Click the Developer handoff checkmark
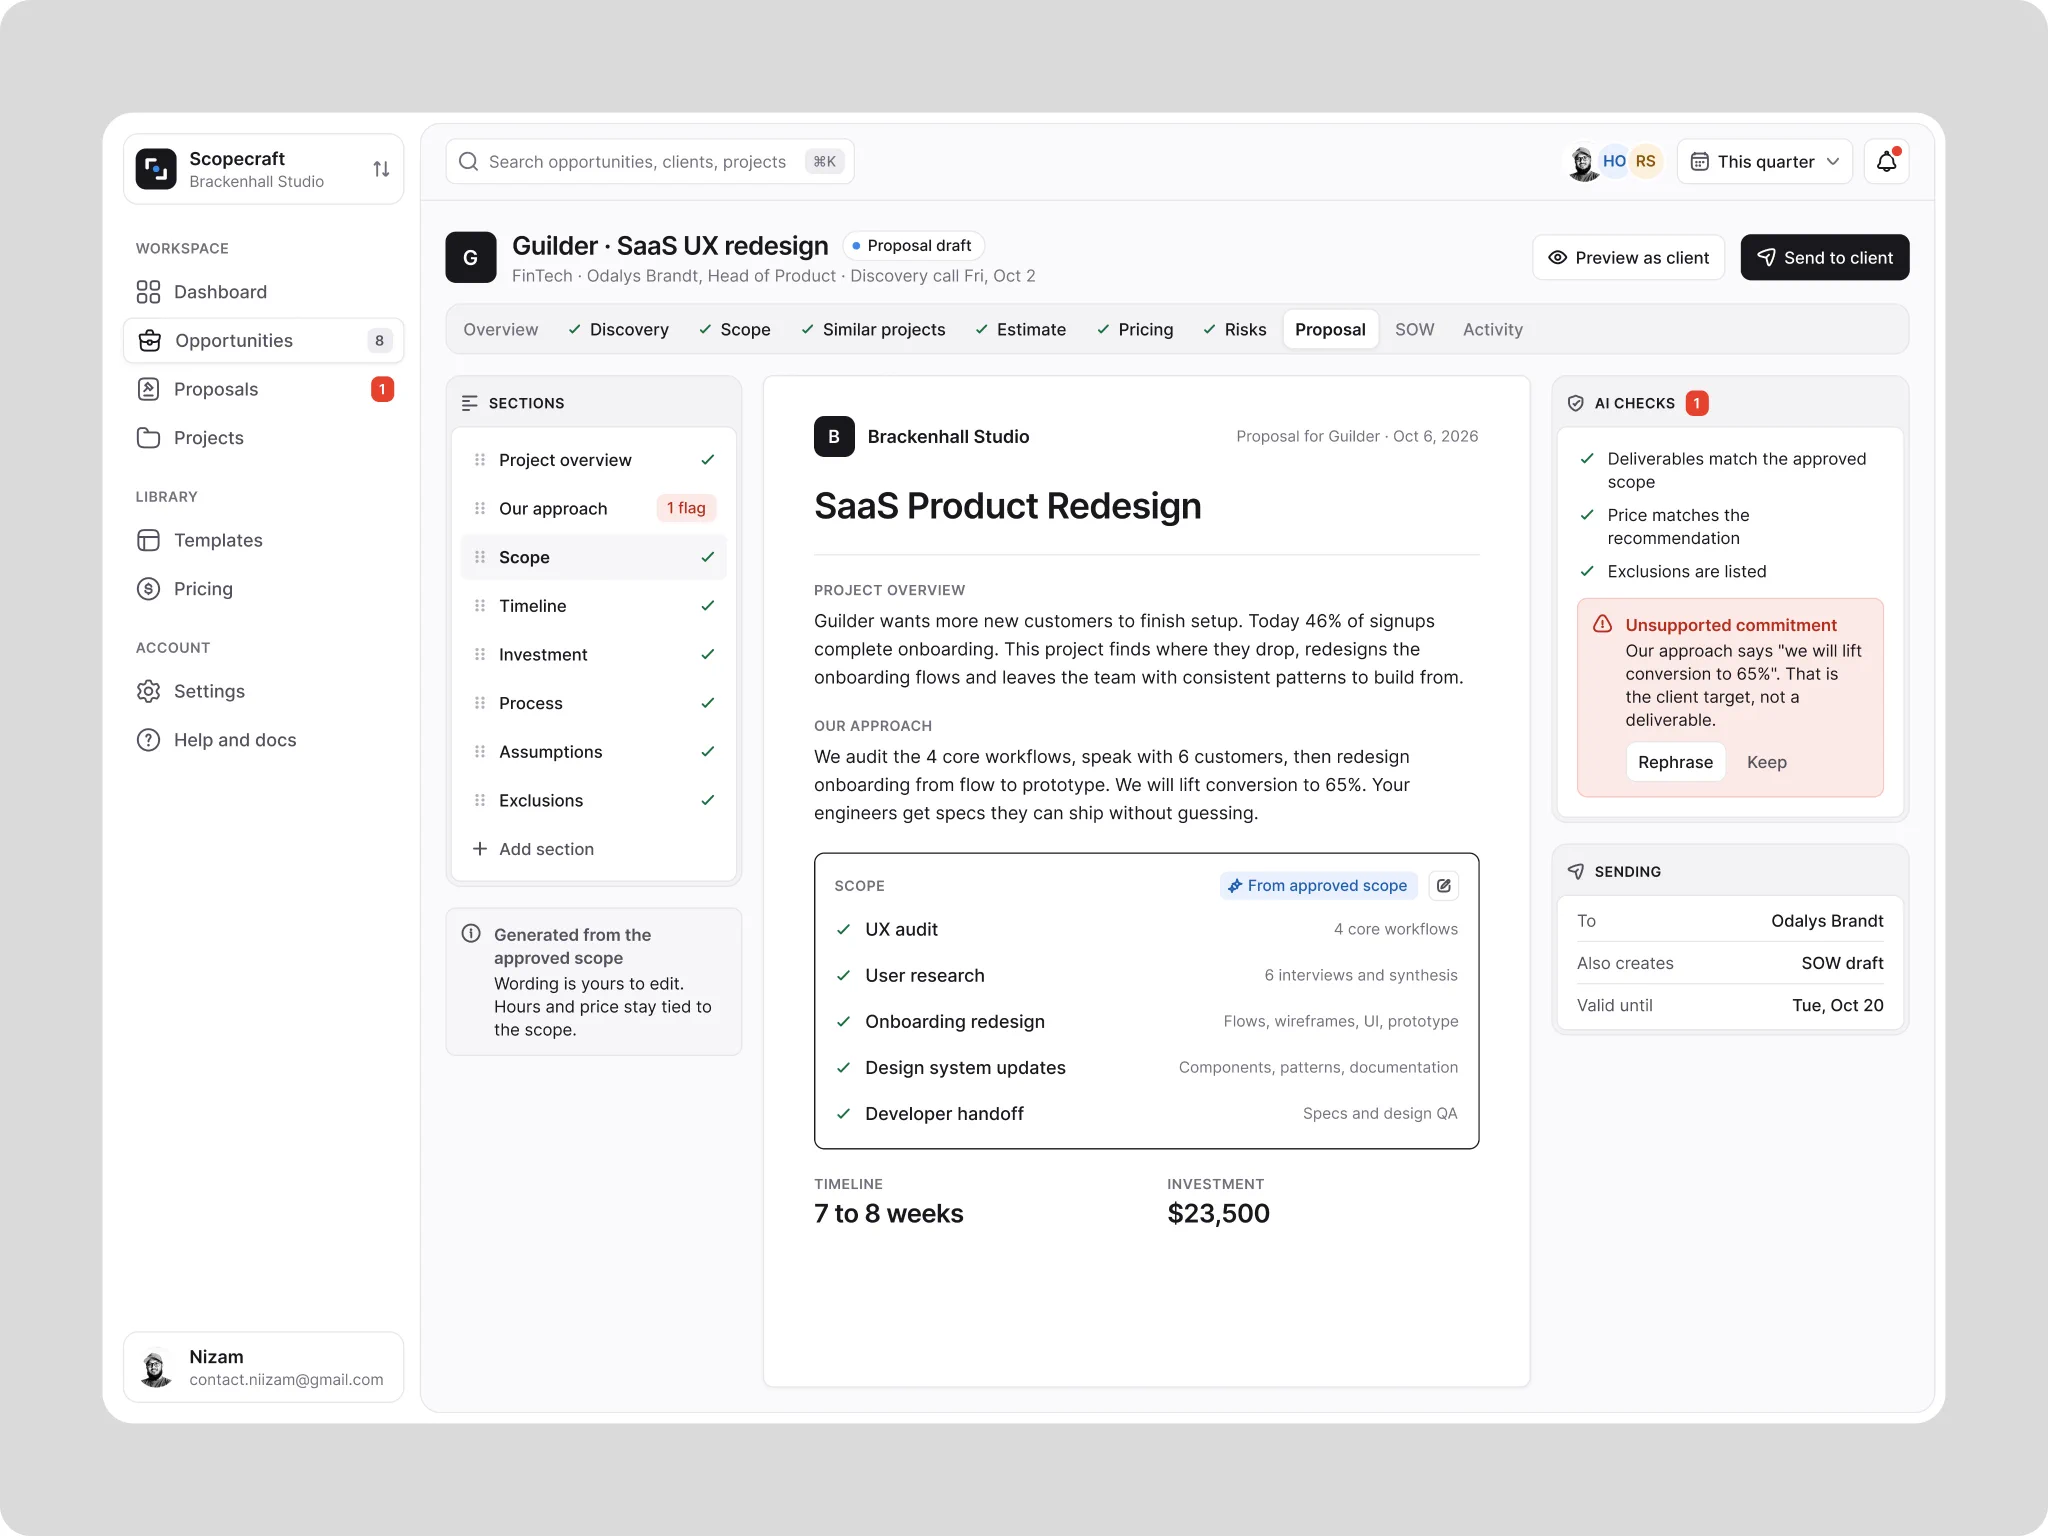Viewport: 2048px width, 1536px height. pyautogui.click(x=844, y=1113)
